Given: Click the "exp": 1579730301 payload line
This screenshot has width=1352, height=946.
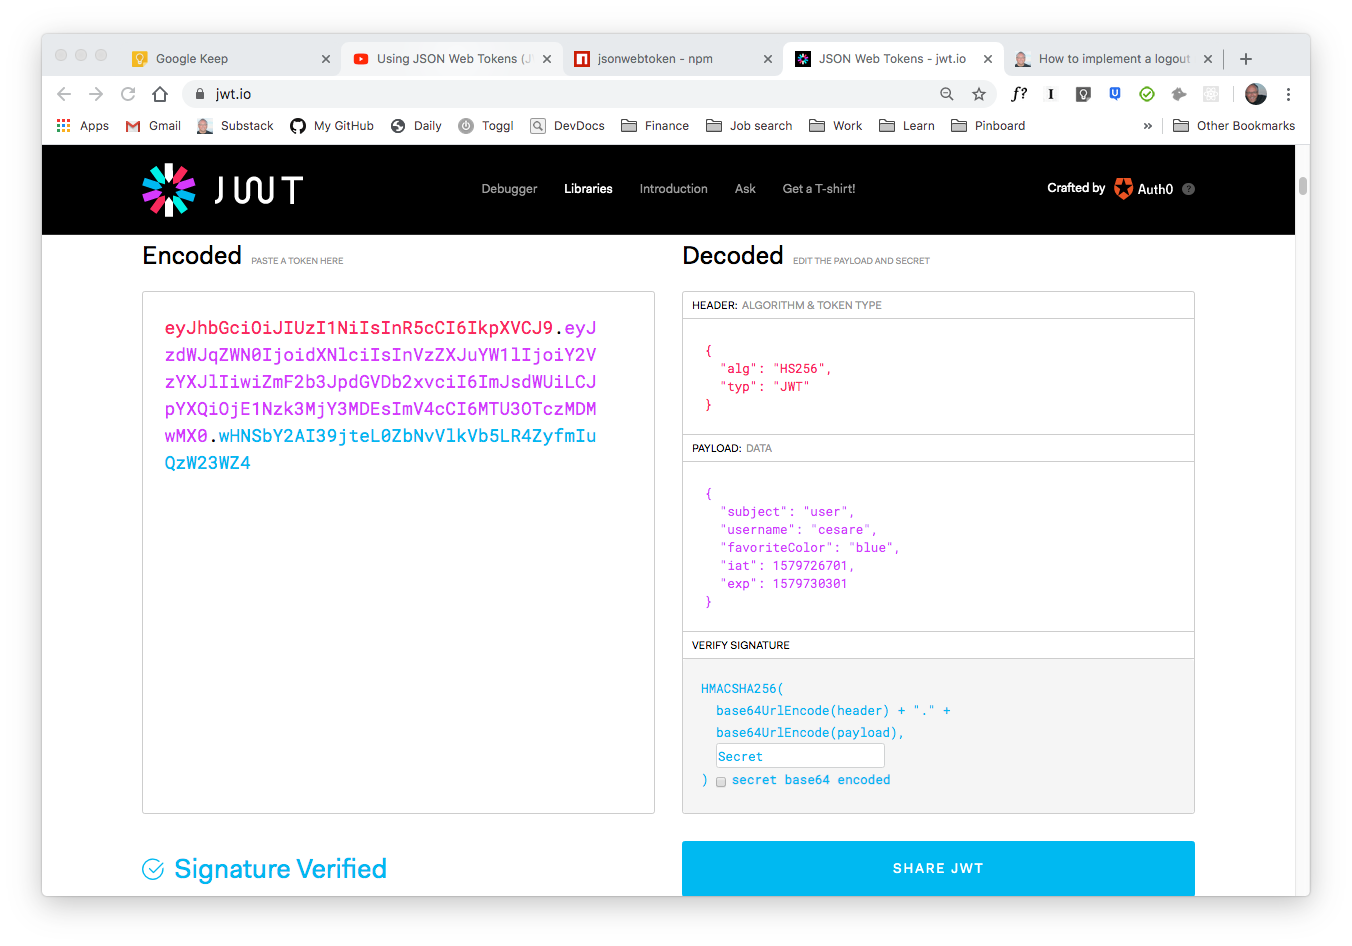Looking at the screenshot, I should coord(784,584).
